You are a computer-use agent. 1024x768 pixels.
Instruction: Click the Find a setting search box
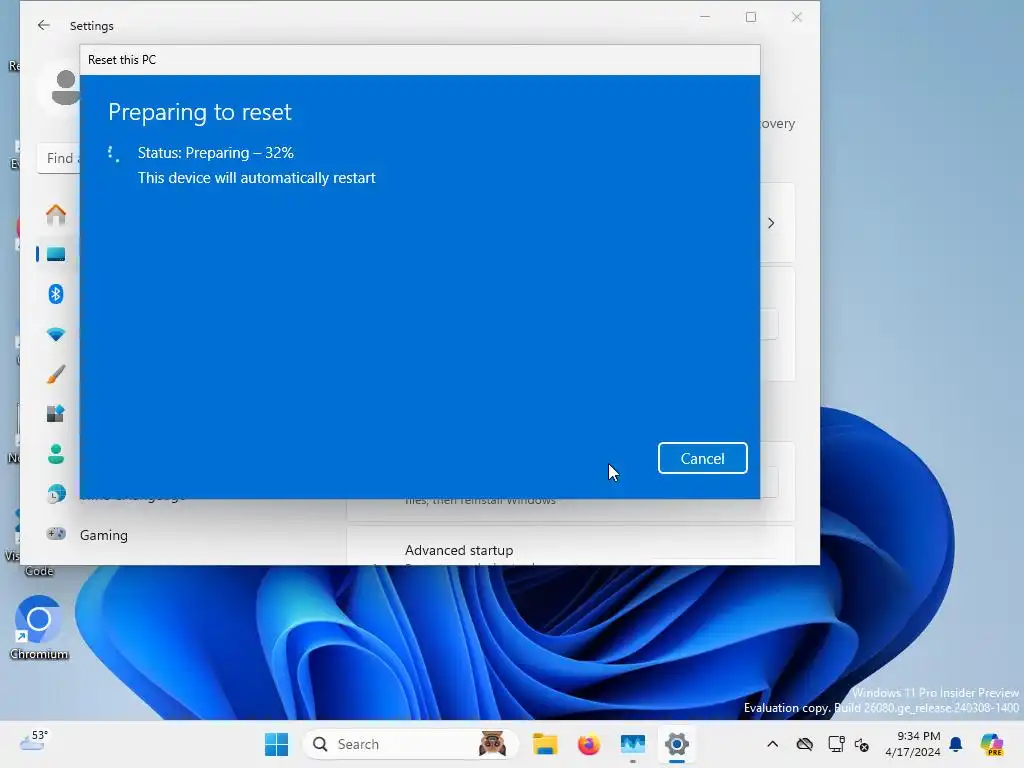(59, 158)
